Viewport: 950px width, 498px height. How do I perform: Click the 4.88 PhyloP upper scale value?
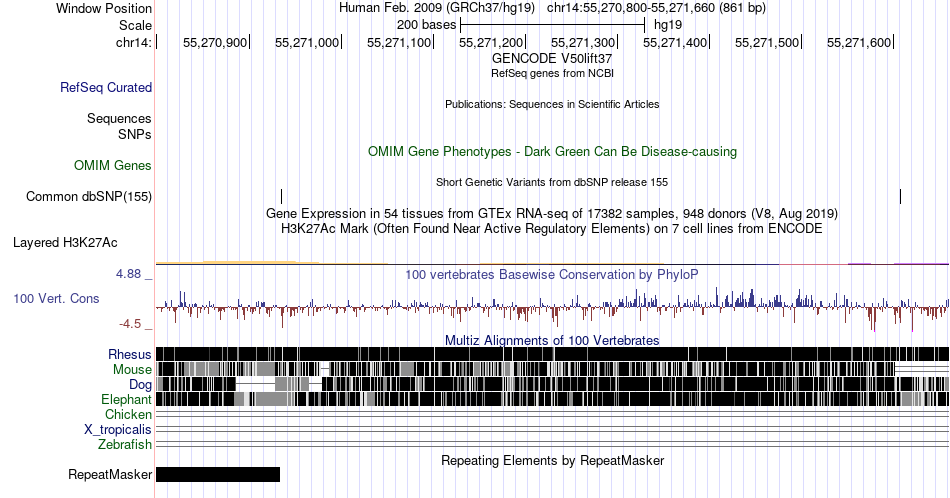(128, 274)
